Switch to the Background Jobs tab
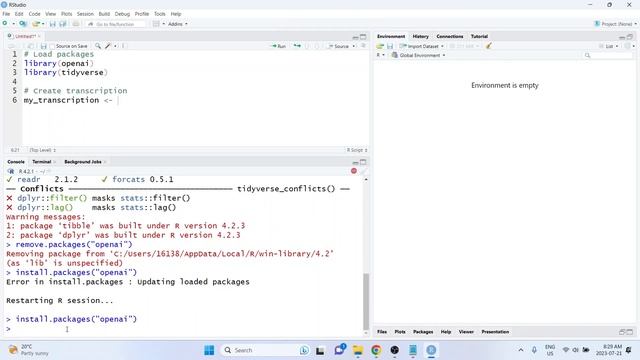The width and height of the screenshot is (640, 360). [x=82, y=162]
